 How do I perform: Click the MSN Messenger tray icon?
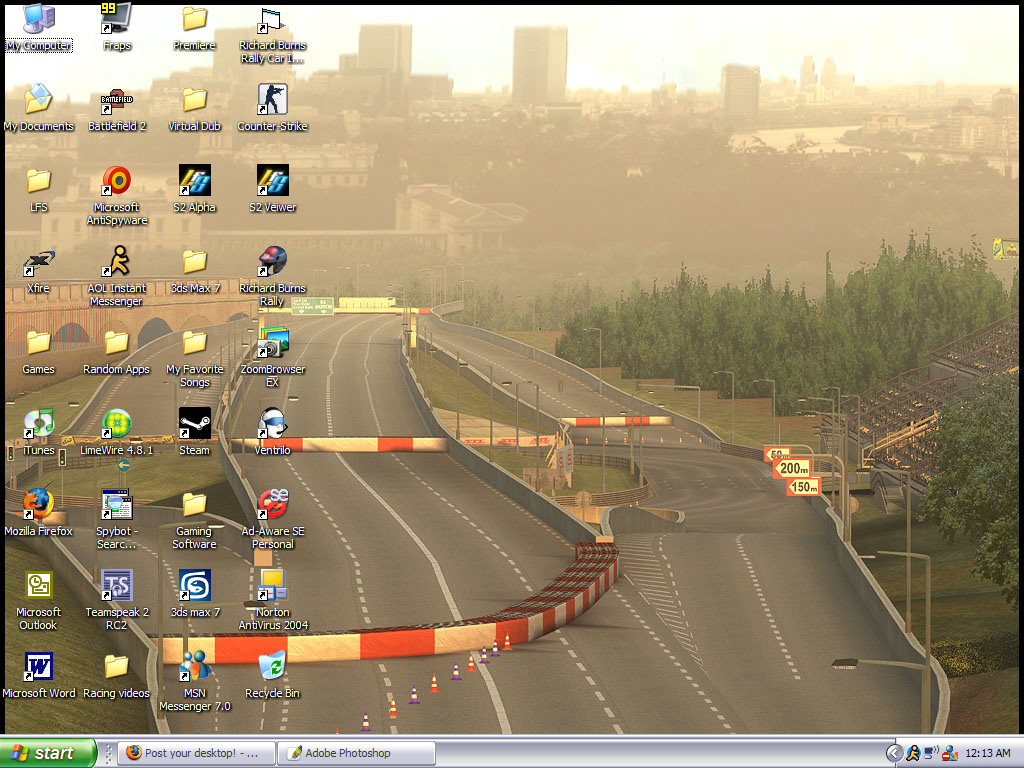[x=950, y=753]
